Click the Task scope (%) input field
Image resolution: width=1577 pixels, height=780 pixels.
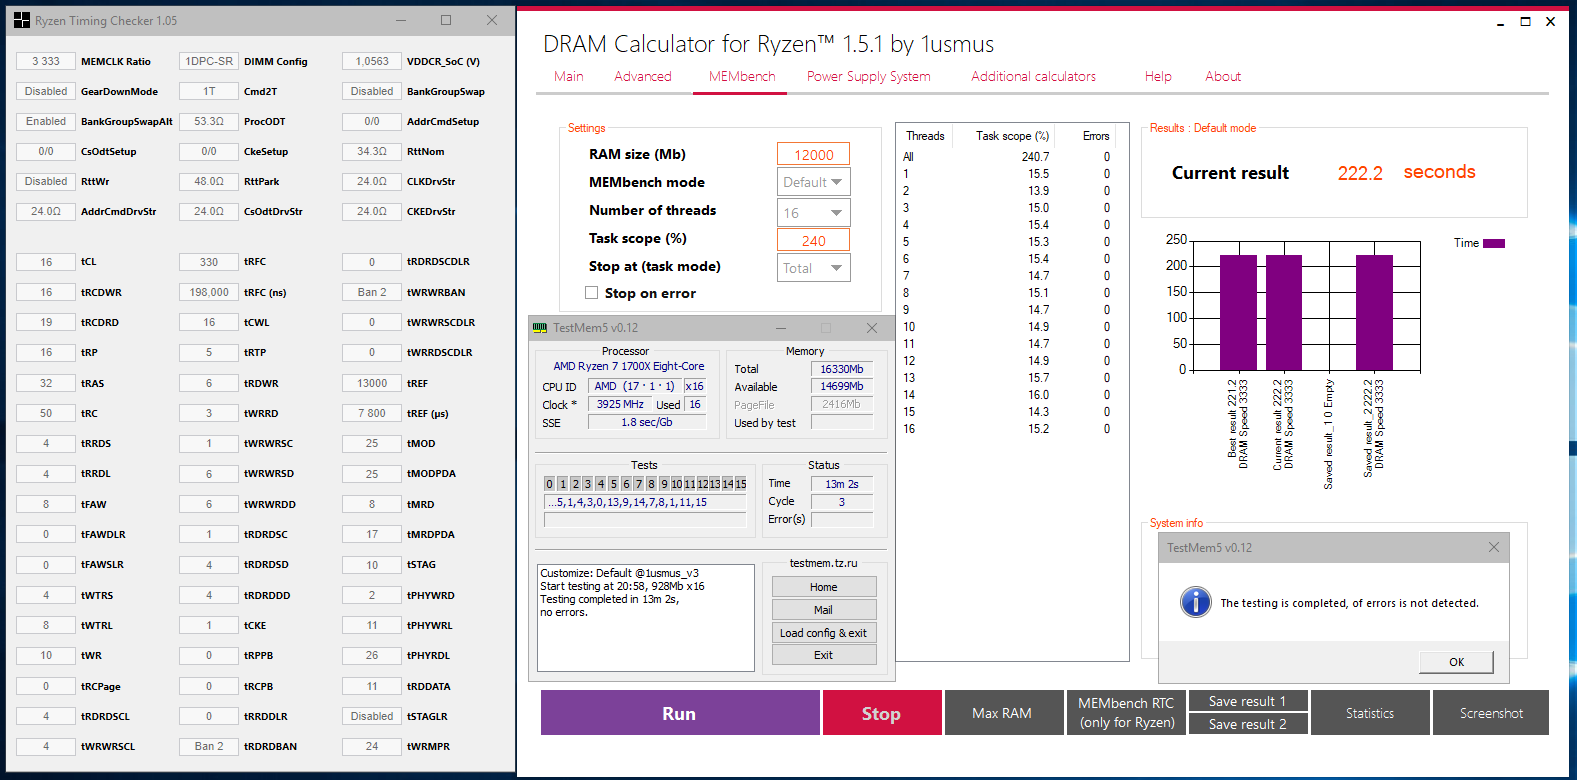click(x=813, y=240)
